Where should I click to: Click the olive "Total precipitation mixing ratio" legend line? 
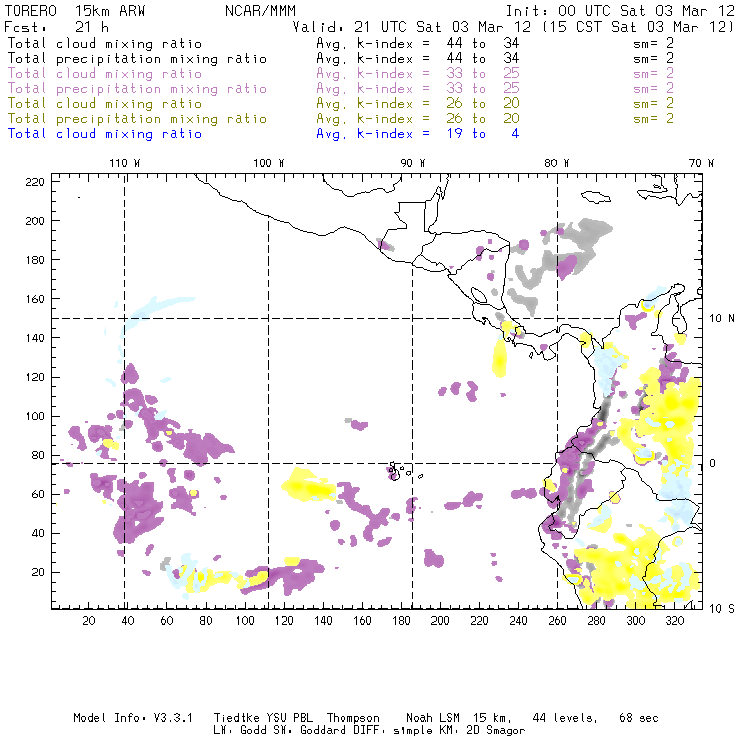(x=137, y=119)
